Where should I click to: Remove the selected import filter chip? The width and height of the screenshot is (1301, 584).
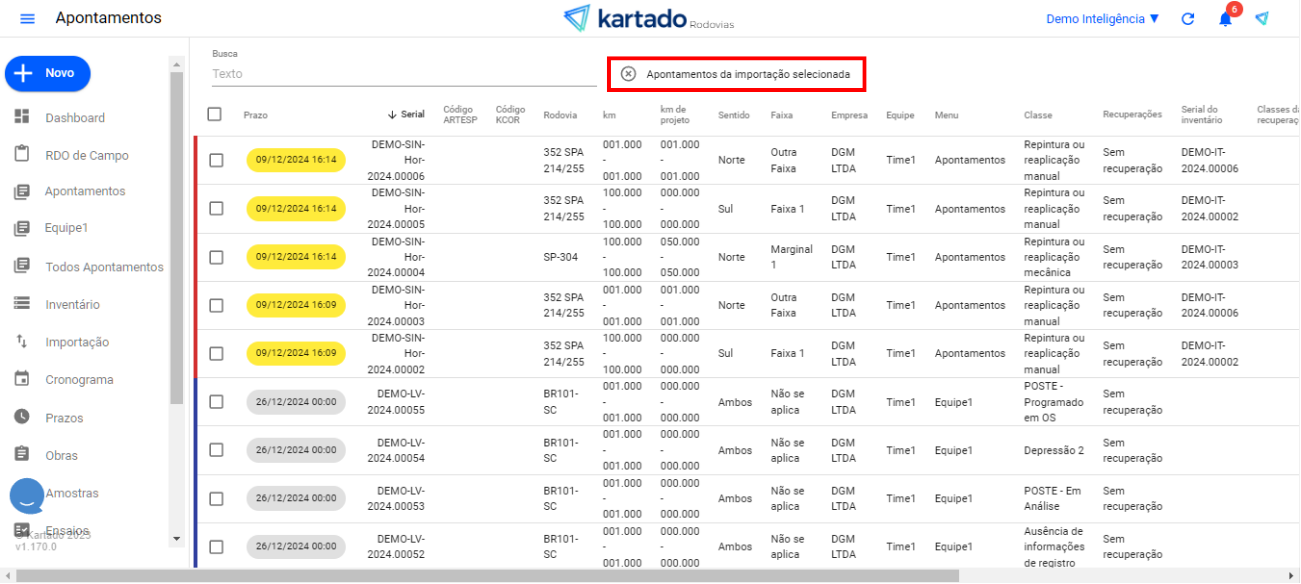(628, 74)
